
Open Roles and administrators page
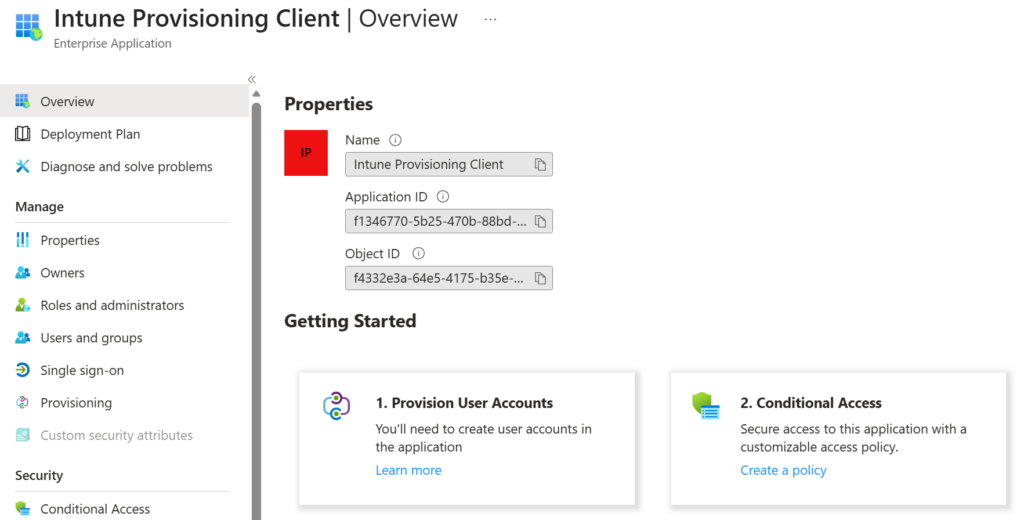tap(112, 305)
